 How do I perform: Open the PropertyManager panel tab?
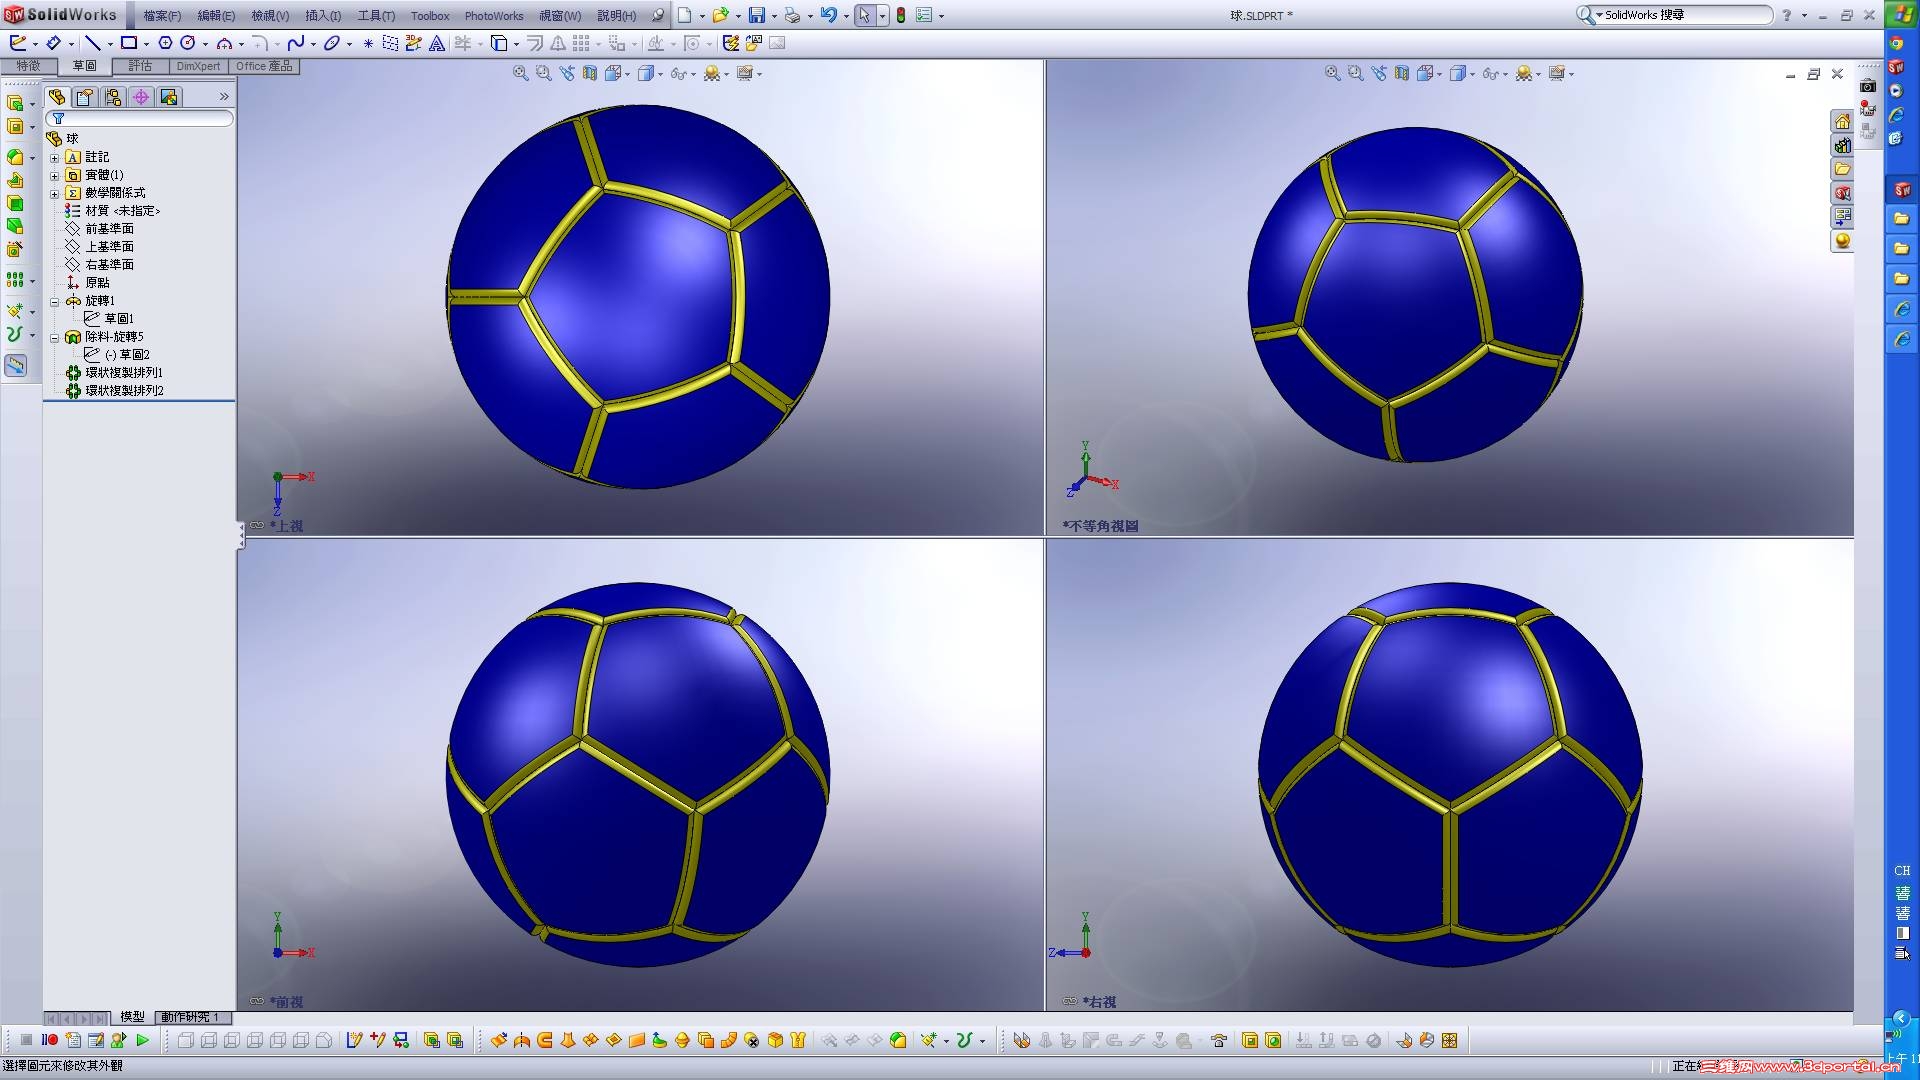[85, 97]
